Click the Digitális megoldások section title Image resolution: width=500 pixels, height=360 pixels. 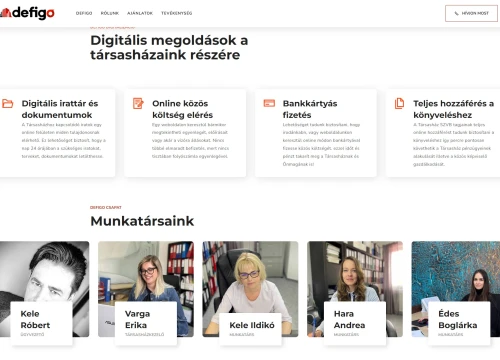[x=169, y=47]
